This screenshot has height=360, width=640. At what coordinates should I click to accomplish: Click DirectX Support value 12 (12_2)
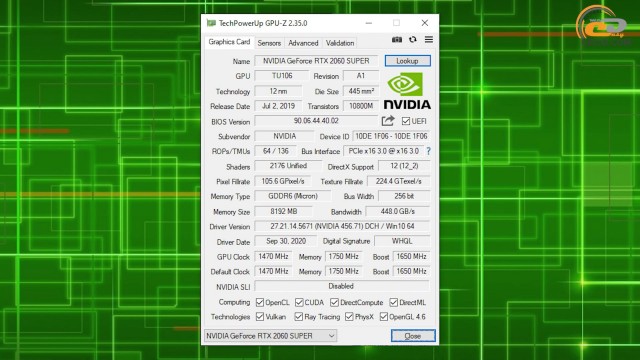tap(404, 166)
